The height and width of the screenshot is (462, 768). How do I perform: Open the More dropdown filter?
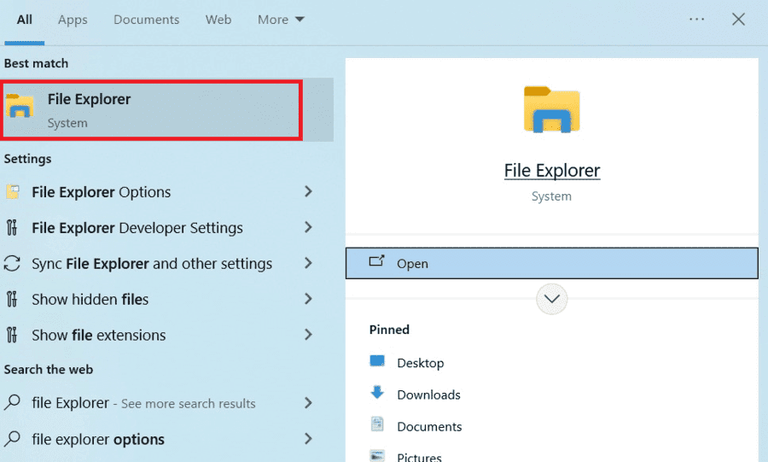(281, 20)
